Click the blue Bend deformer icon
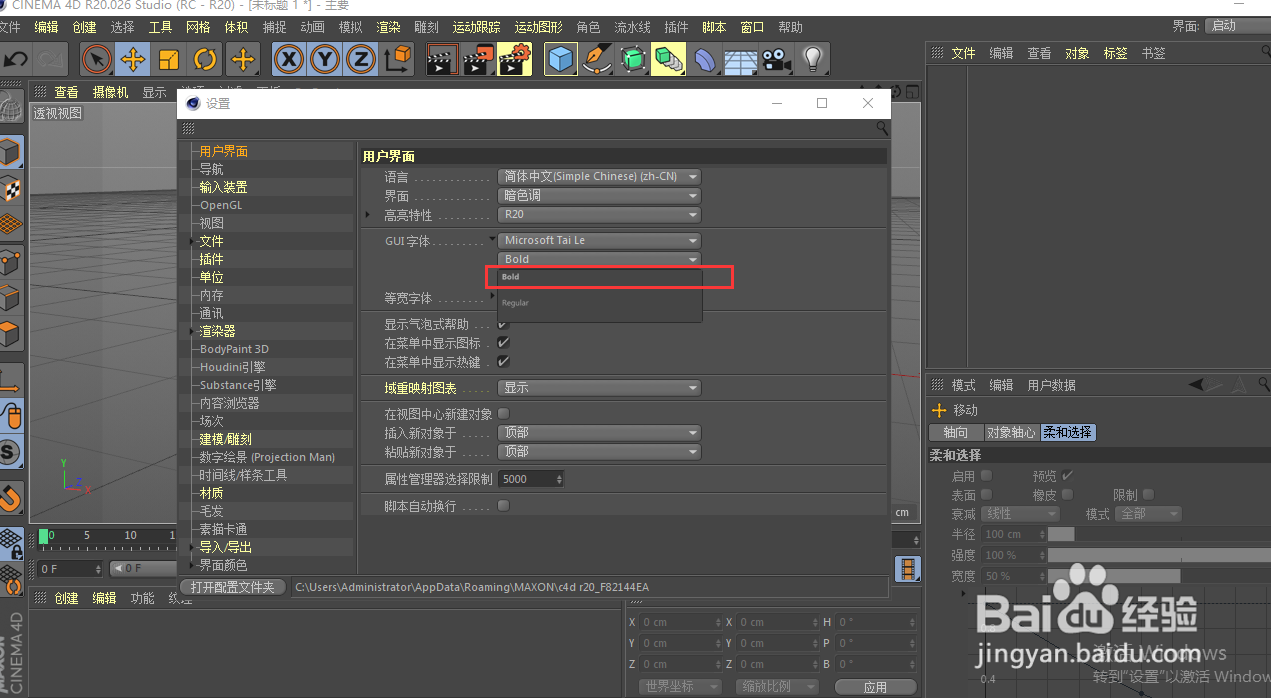 pyautogui.click(x=705, y=60)
